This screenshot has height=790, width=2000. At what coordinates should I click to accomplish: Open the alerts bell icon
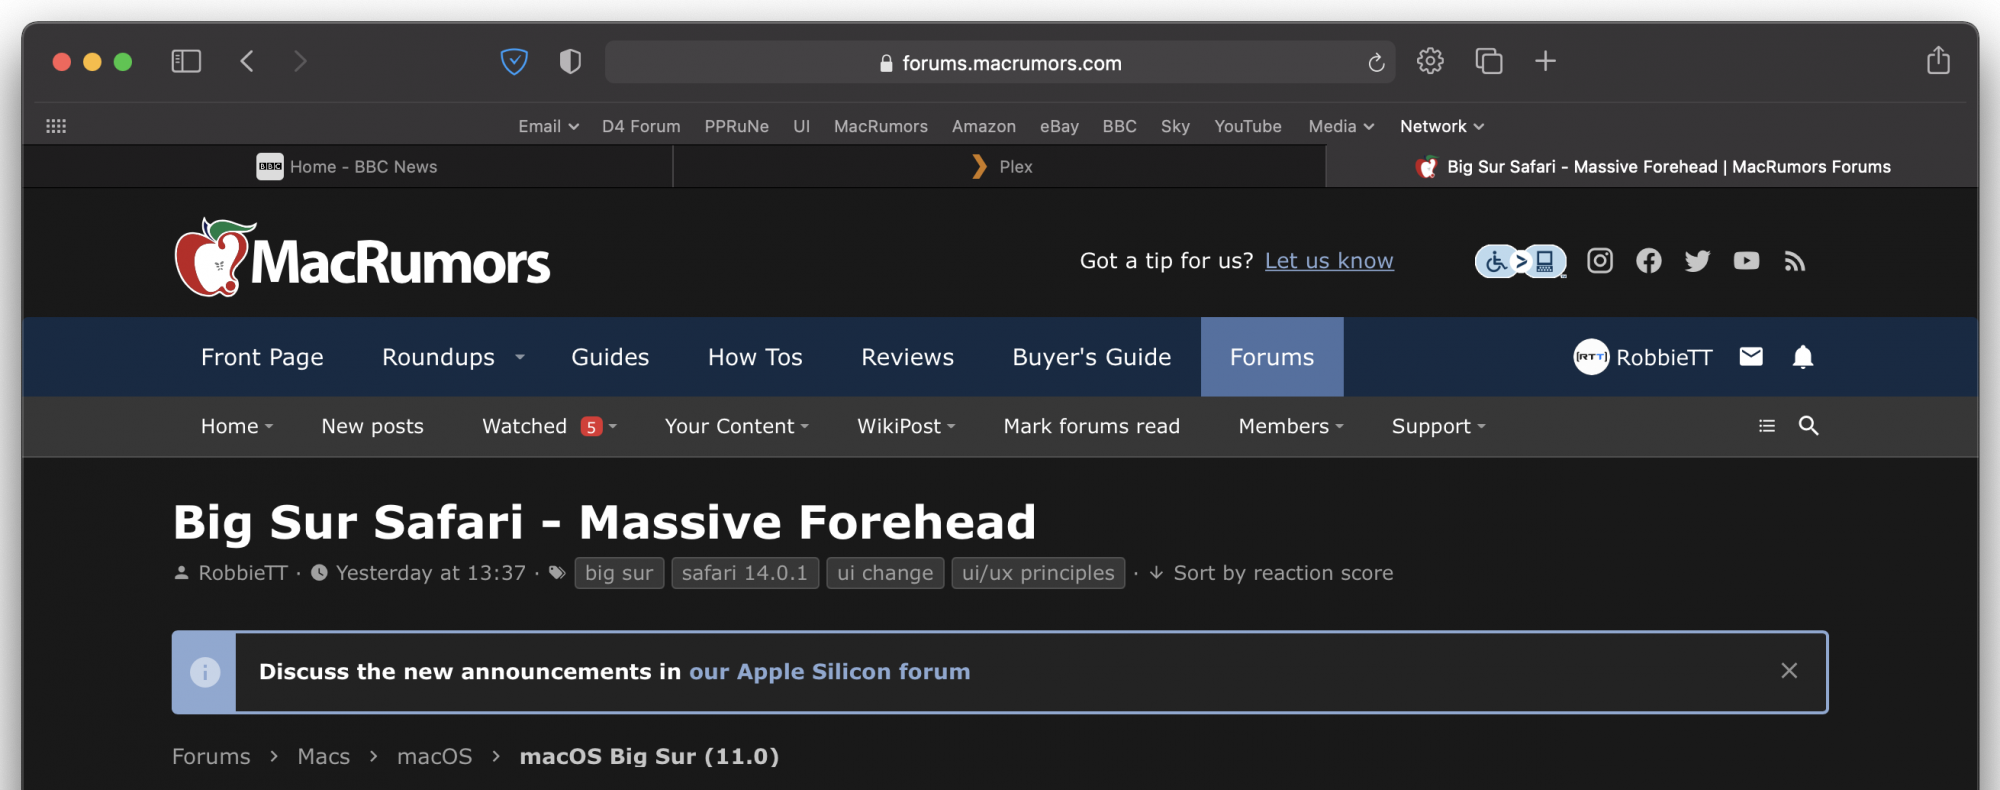1803,357
